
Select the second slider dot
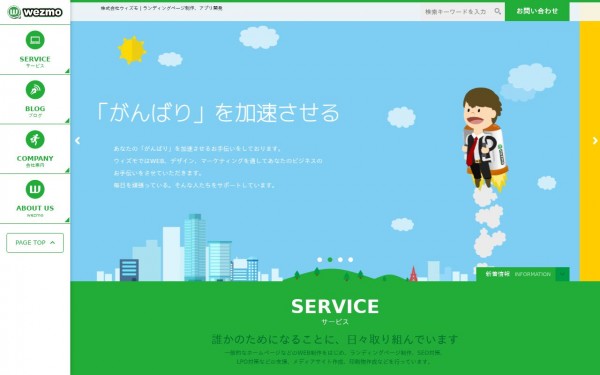tap(330, 259)
